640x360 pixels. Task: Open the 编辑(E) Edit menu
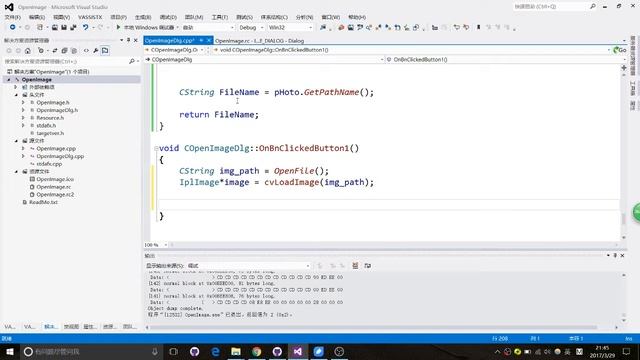tap(37, 17)
